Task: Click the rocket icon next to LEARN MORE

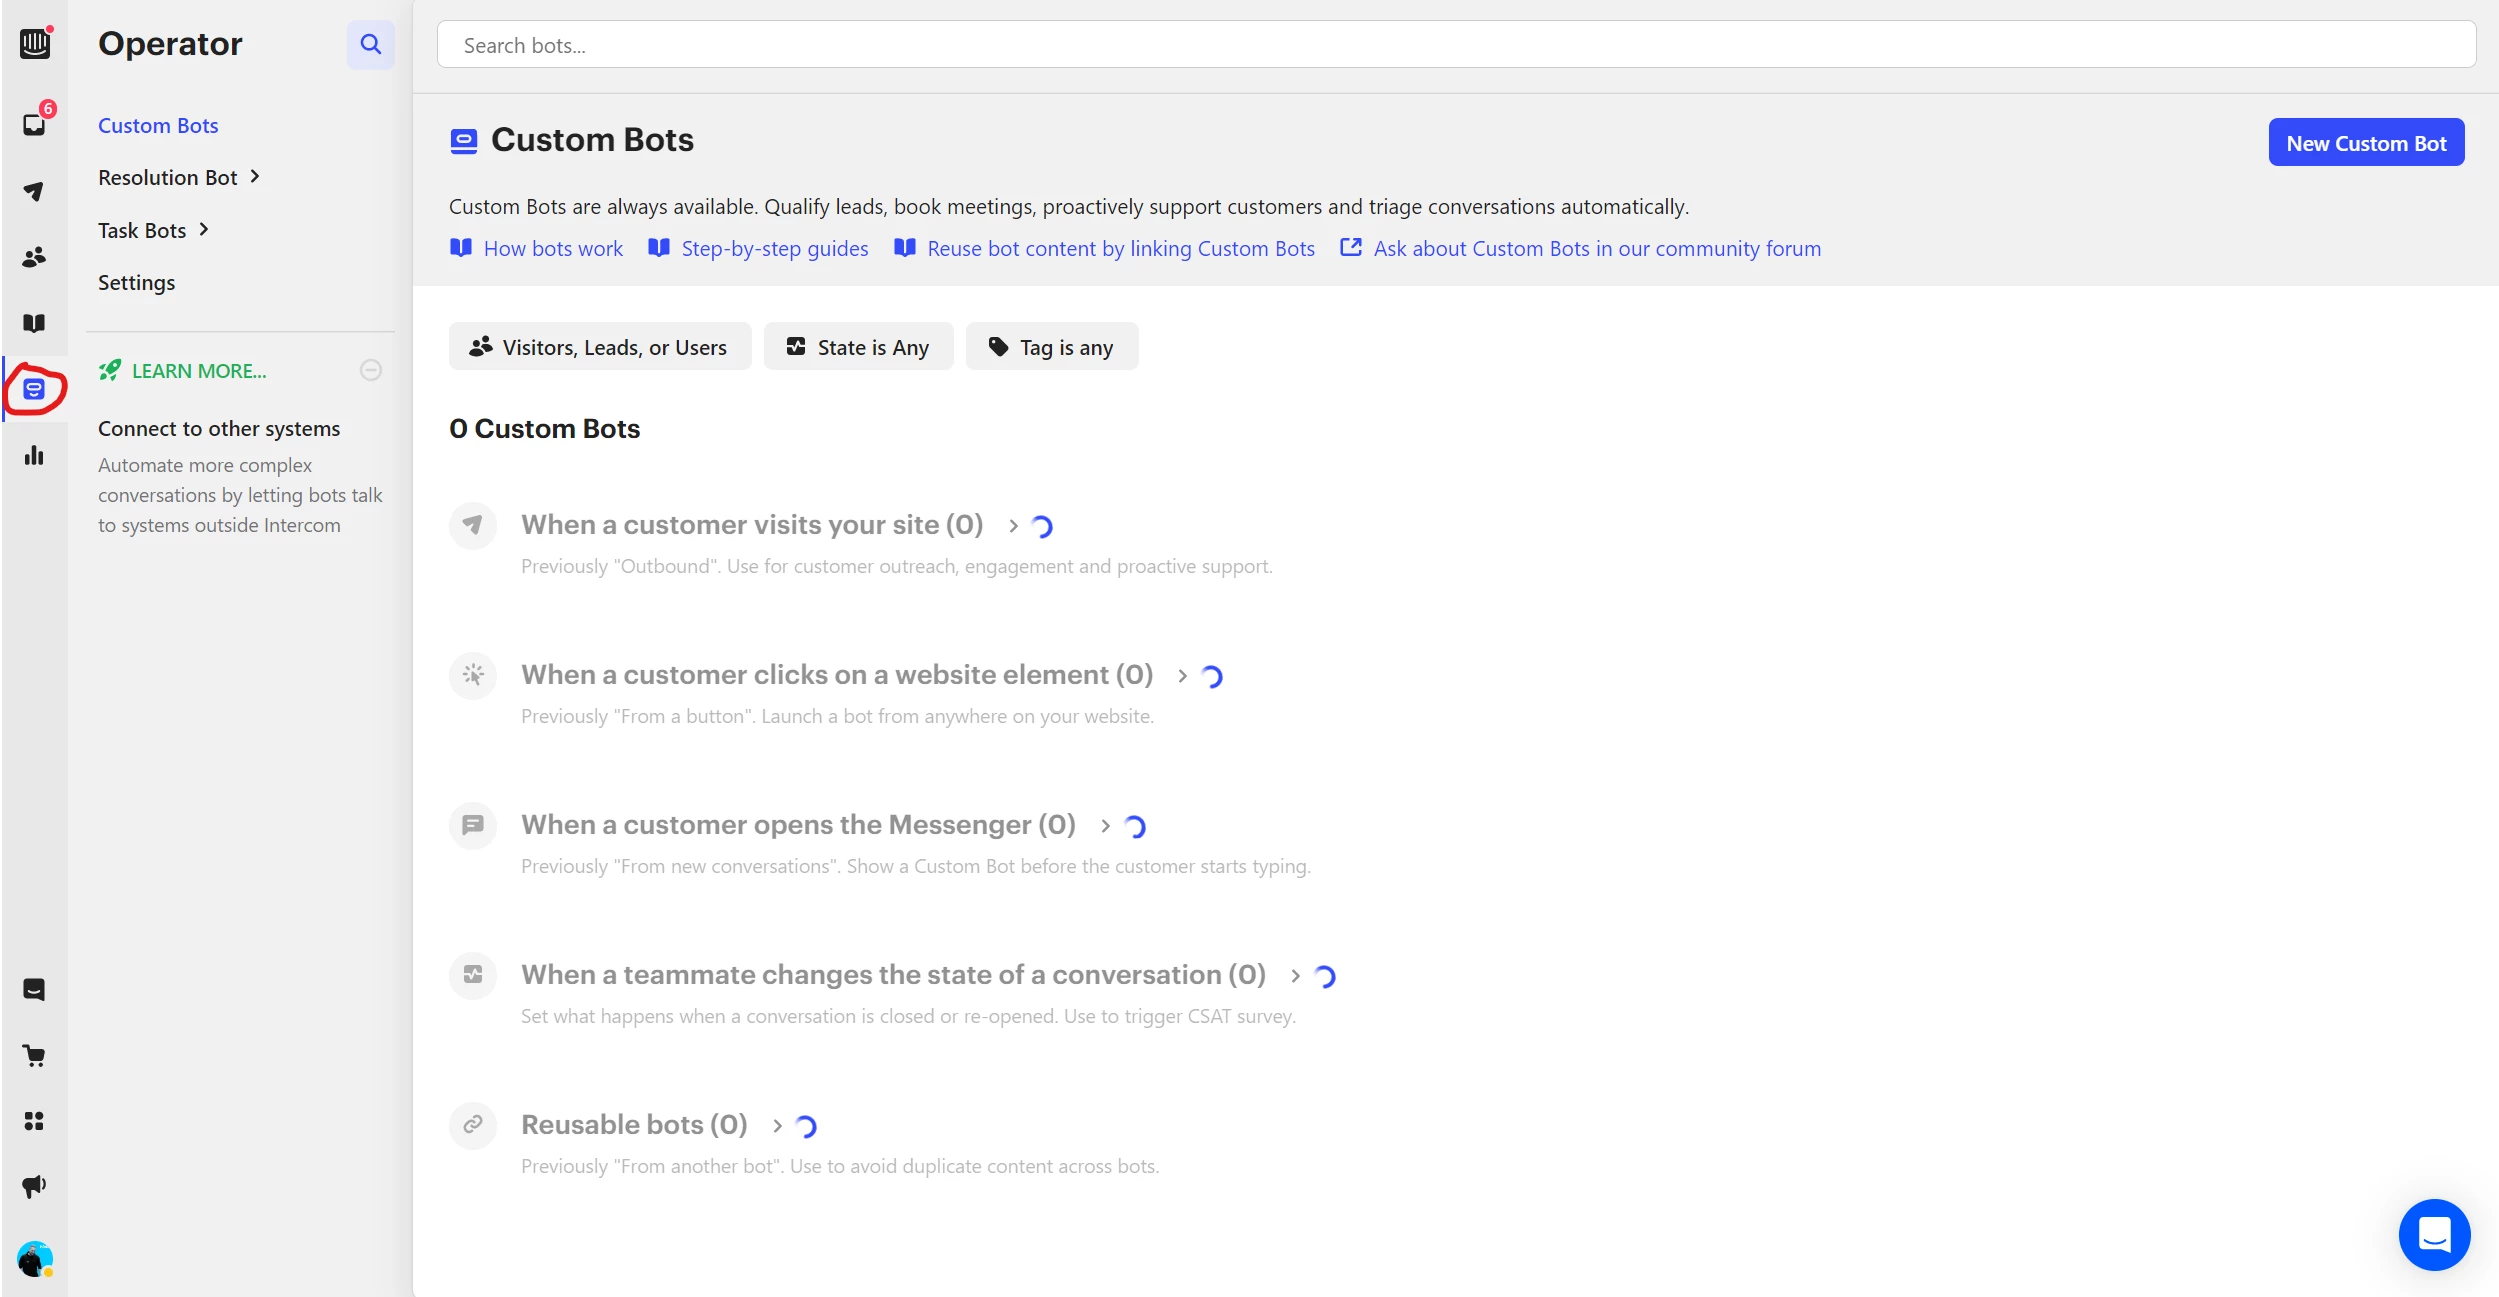Action: coord(110,370)
